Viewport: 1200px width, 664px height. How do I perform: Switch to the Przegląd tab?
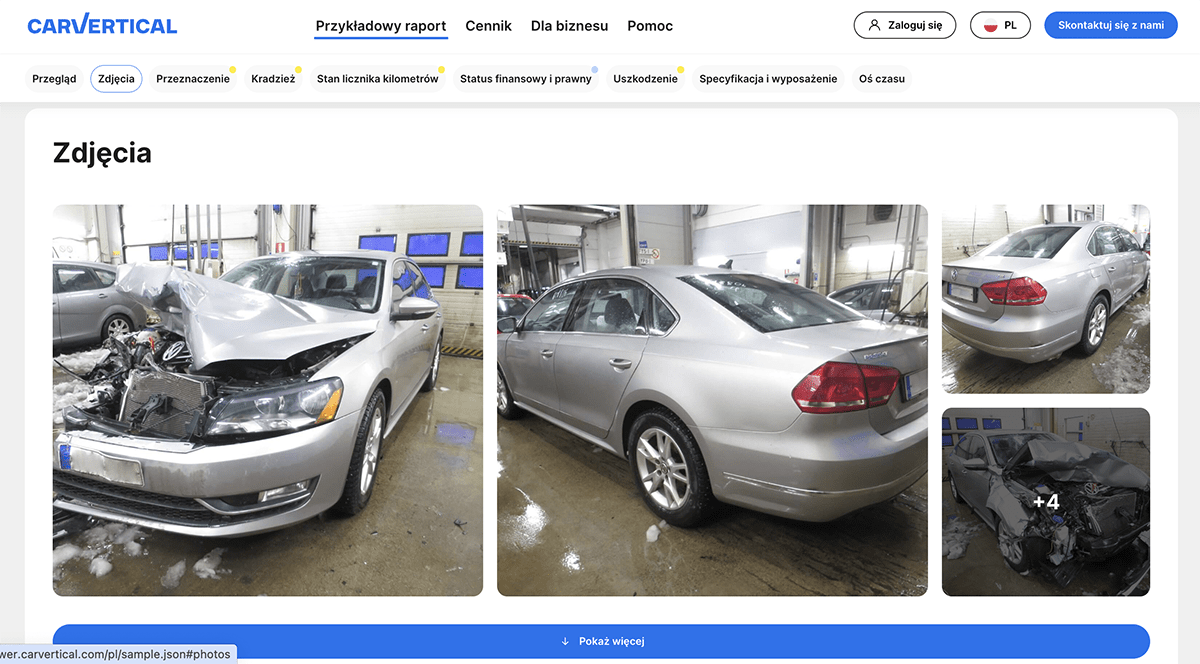click(x=54, y=79)
